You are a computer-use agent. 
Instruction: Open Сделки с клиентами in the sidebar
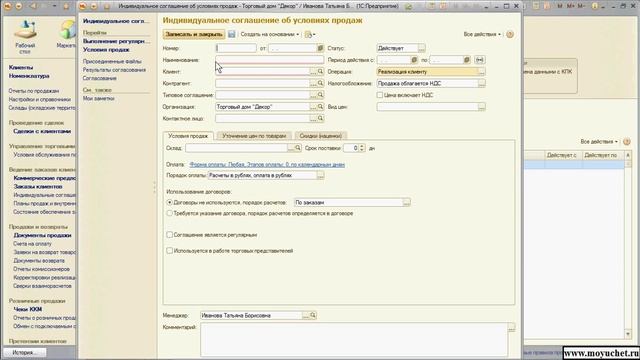[x=42, y=131]
